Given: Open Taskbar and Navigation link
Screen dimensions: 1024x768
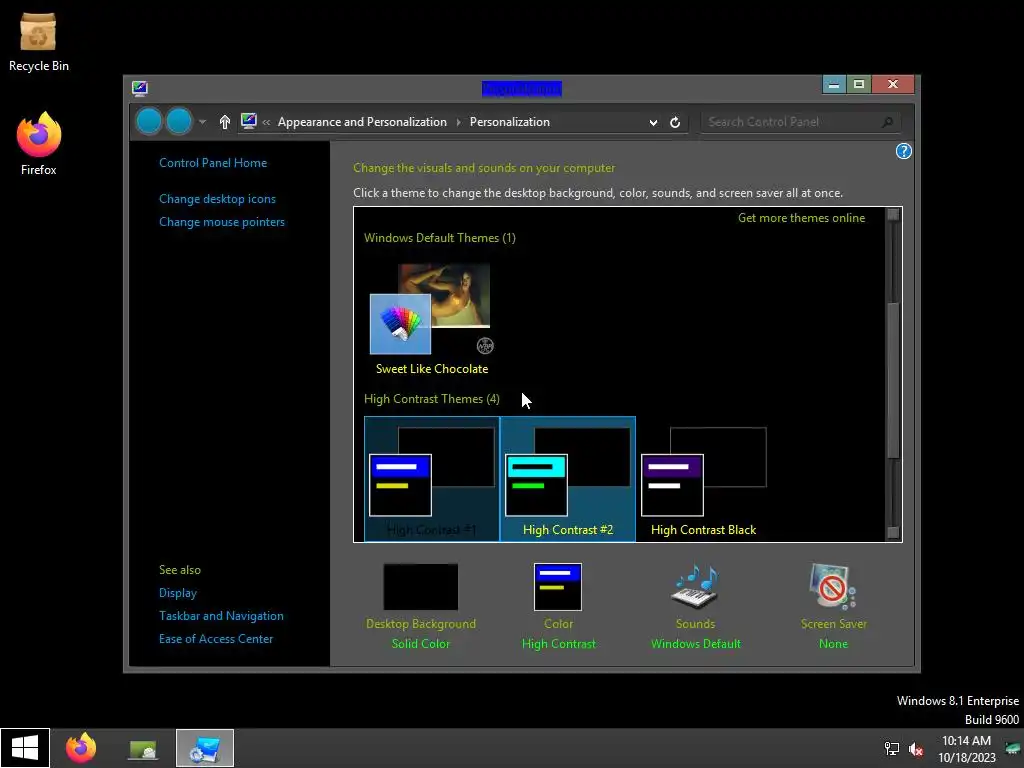Looking at the screenshot, I should (221, 616).
